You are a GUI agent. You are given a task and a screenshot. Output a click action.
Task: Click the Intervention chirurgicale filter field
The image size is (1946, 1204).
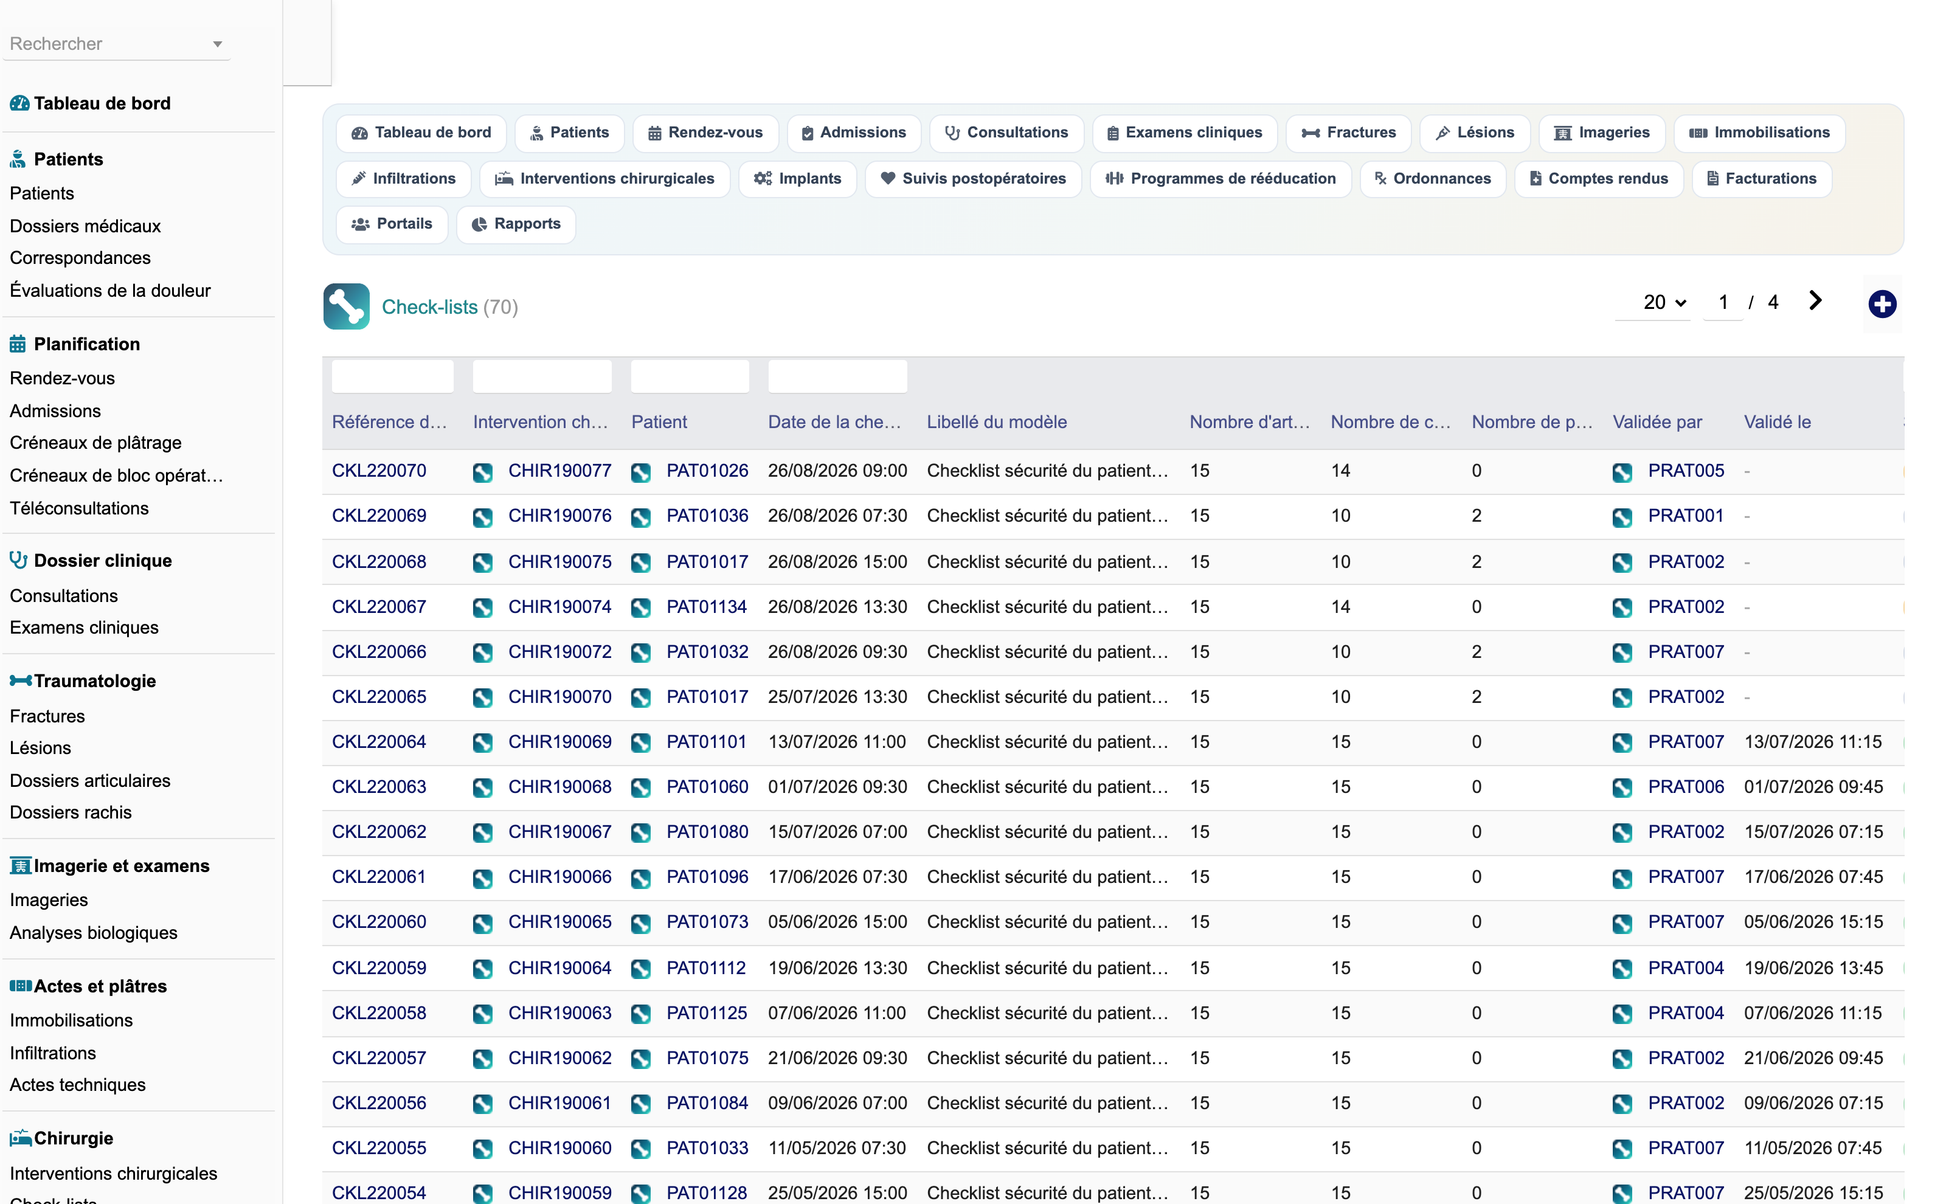(542, 377)
